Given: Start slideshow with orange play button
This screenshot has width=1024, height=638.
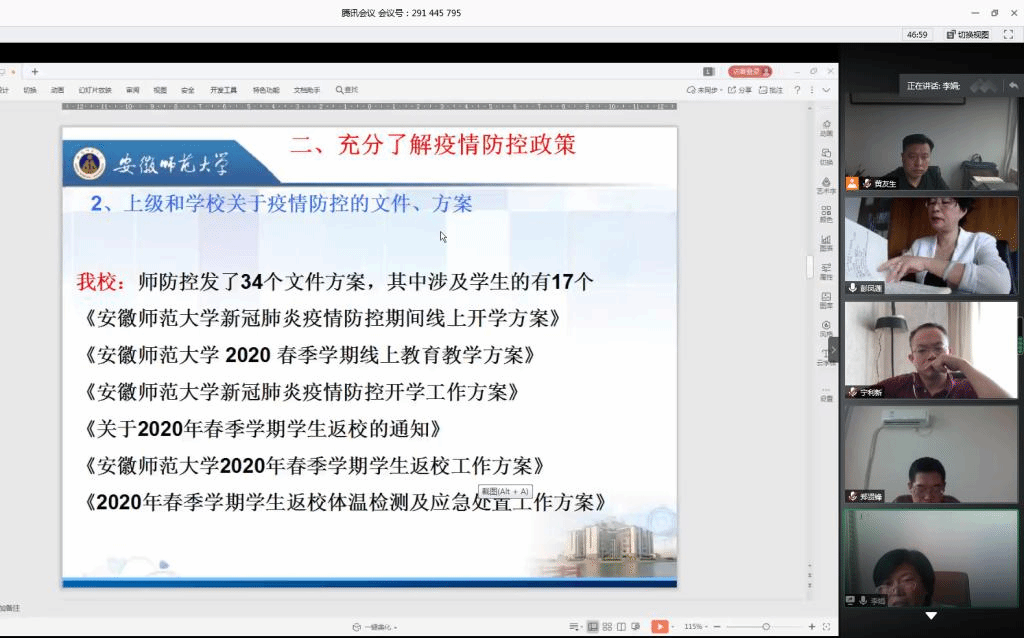Looking at the screenshot, I should click(660, 626).
